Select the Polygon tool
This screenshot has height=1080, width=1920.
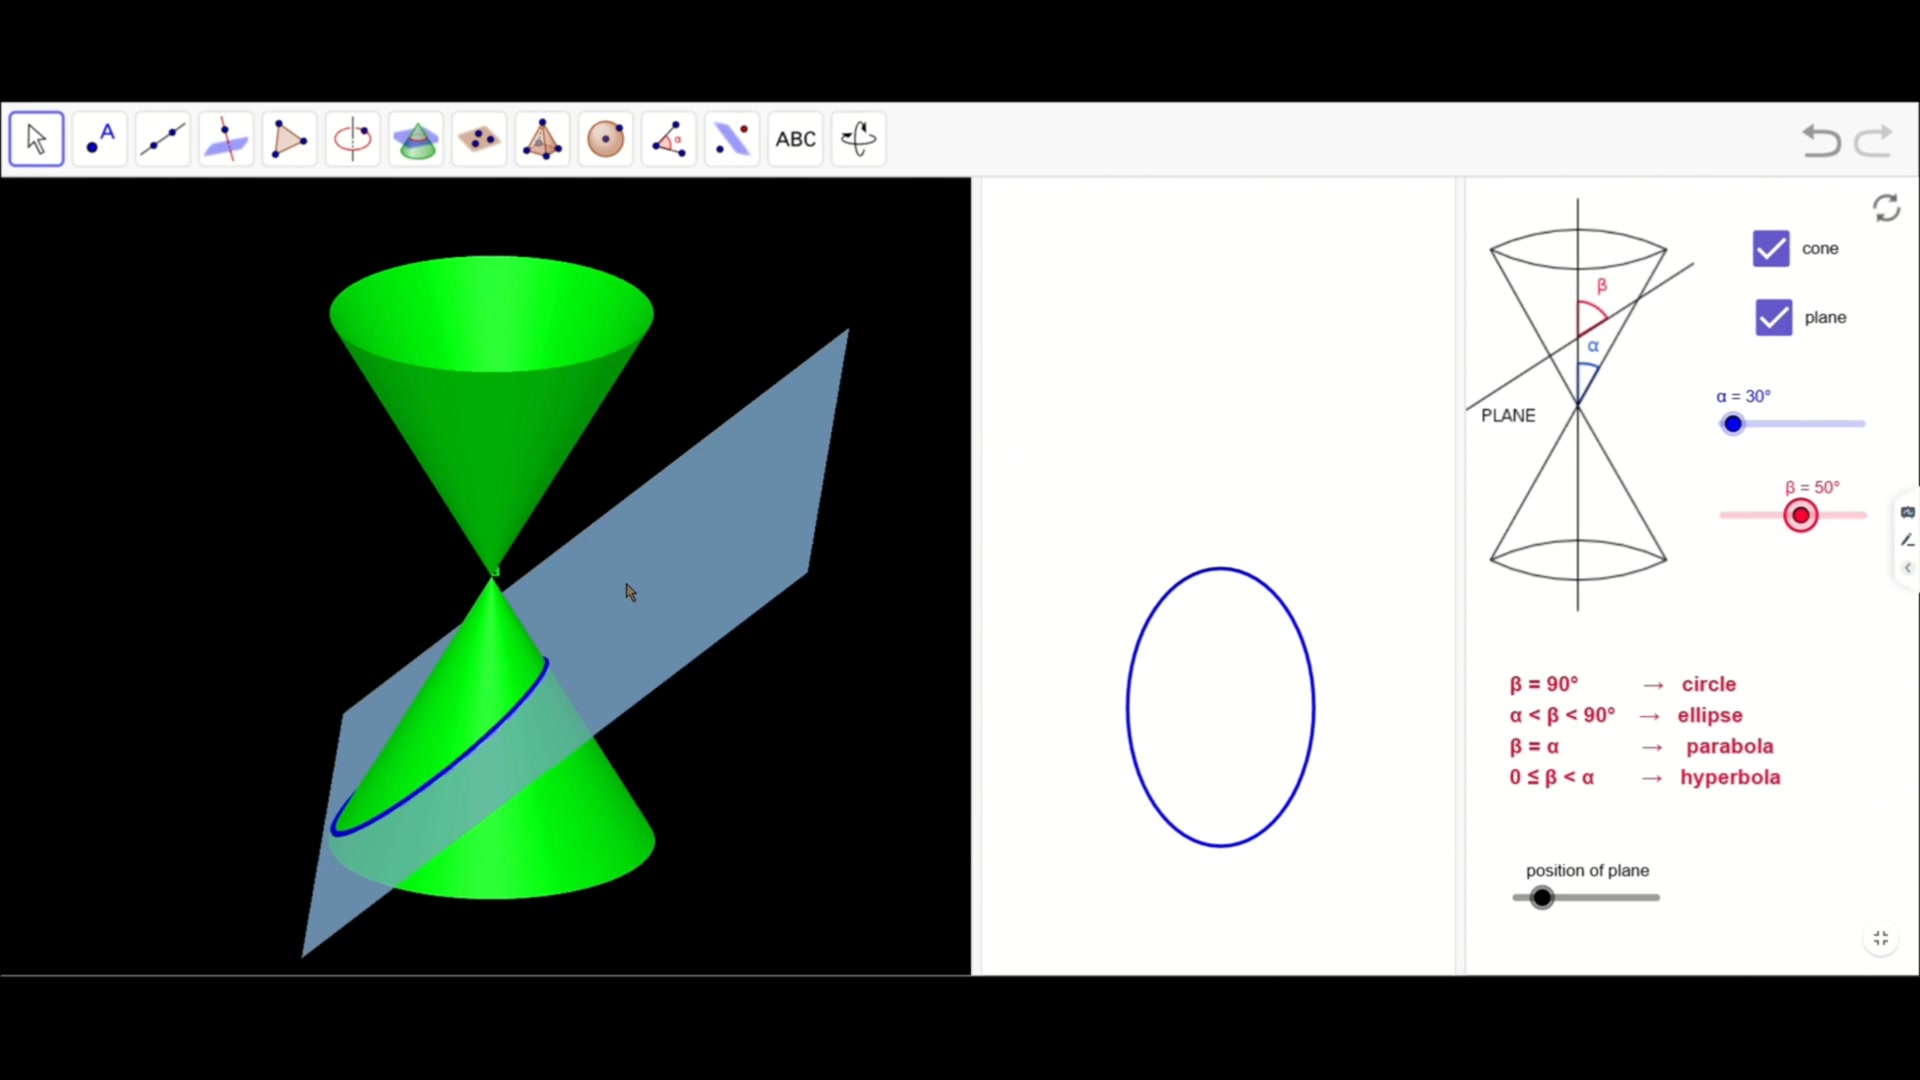289,139
